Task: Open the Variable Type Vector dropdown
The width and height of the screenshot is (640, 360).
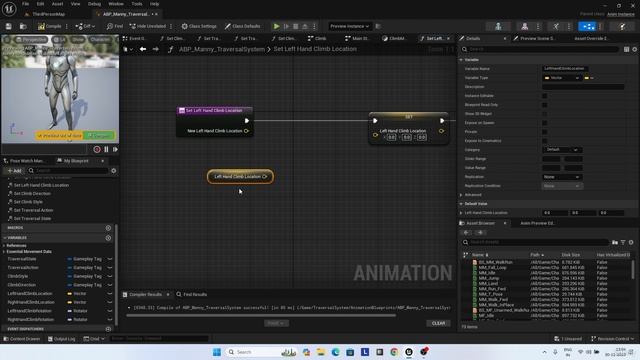Action: point(562,78)
